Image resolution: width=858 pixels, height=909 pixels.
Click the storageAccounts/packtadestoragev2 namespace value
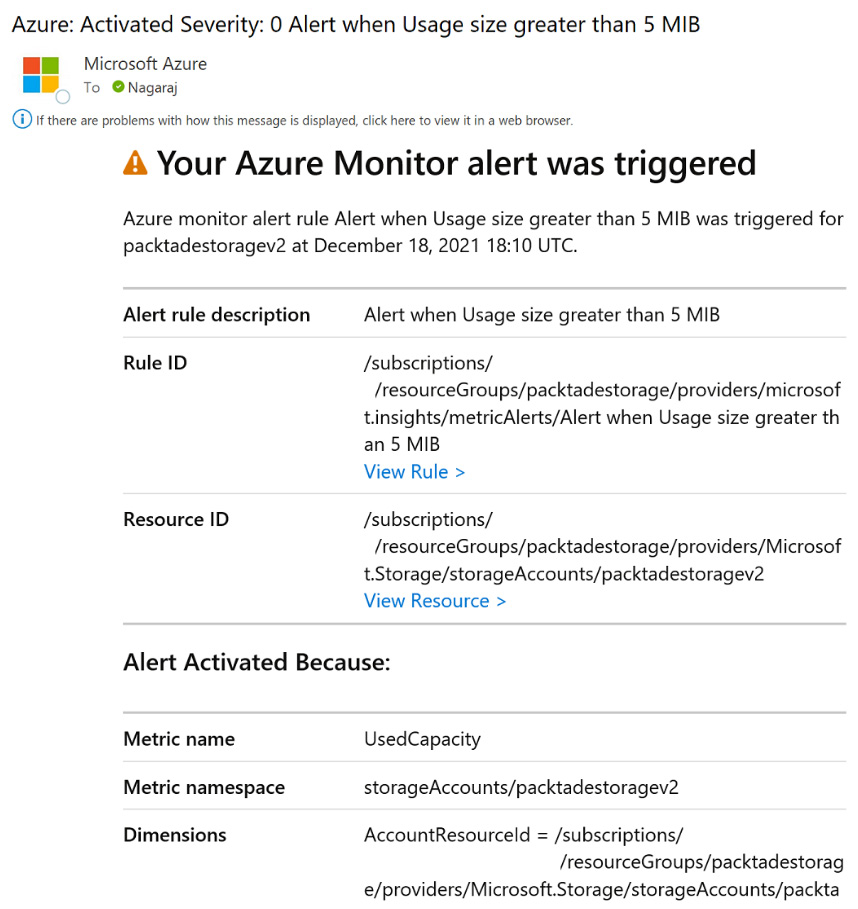point(521,788)
